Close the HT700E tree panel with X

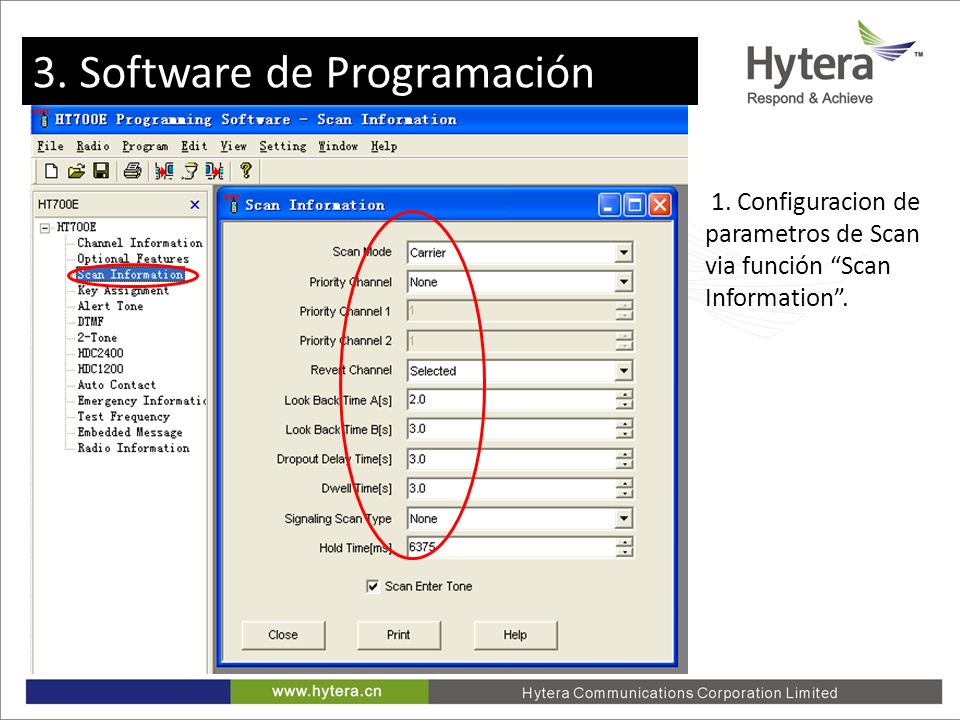click(x=195, y=204)
